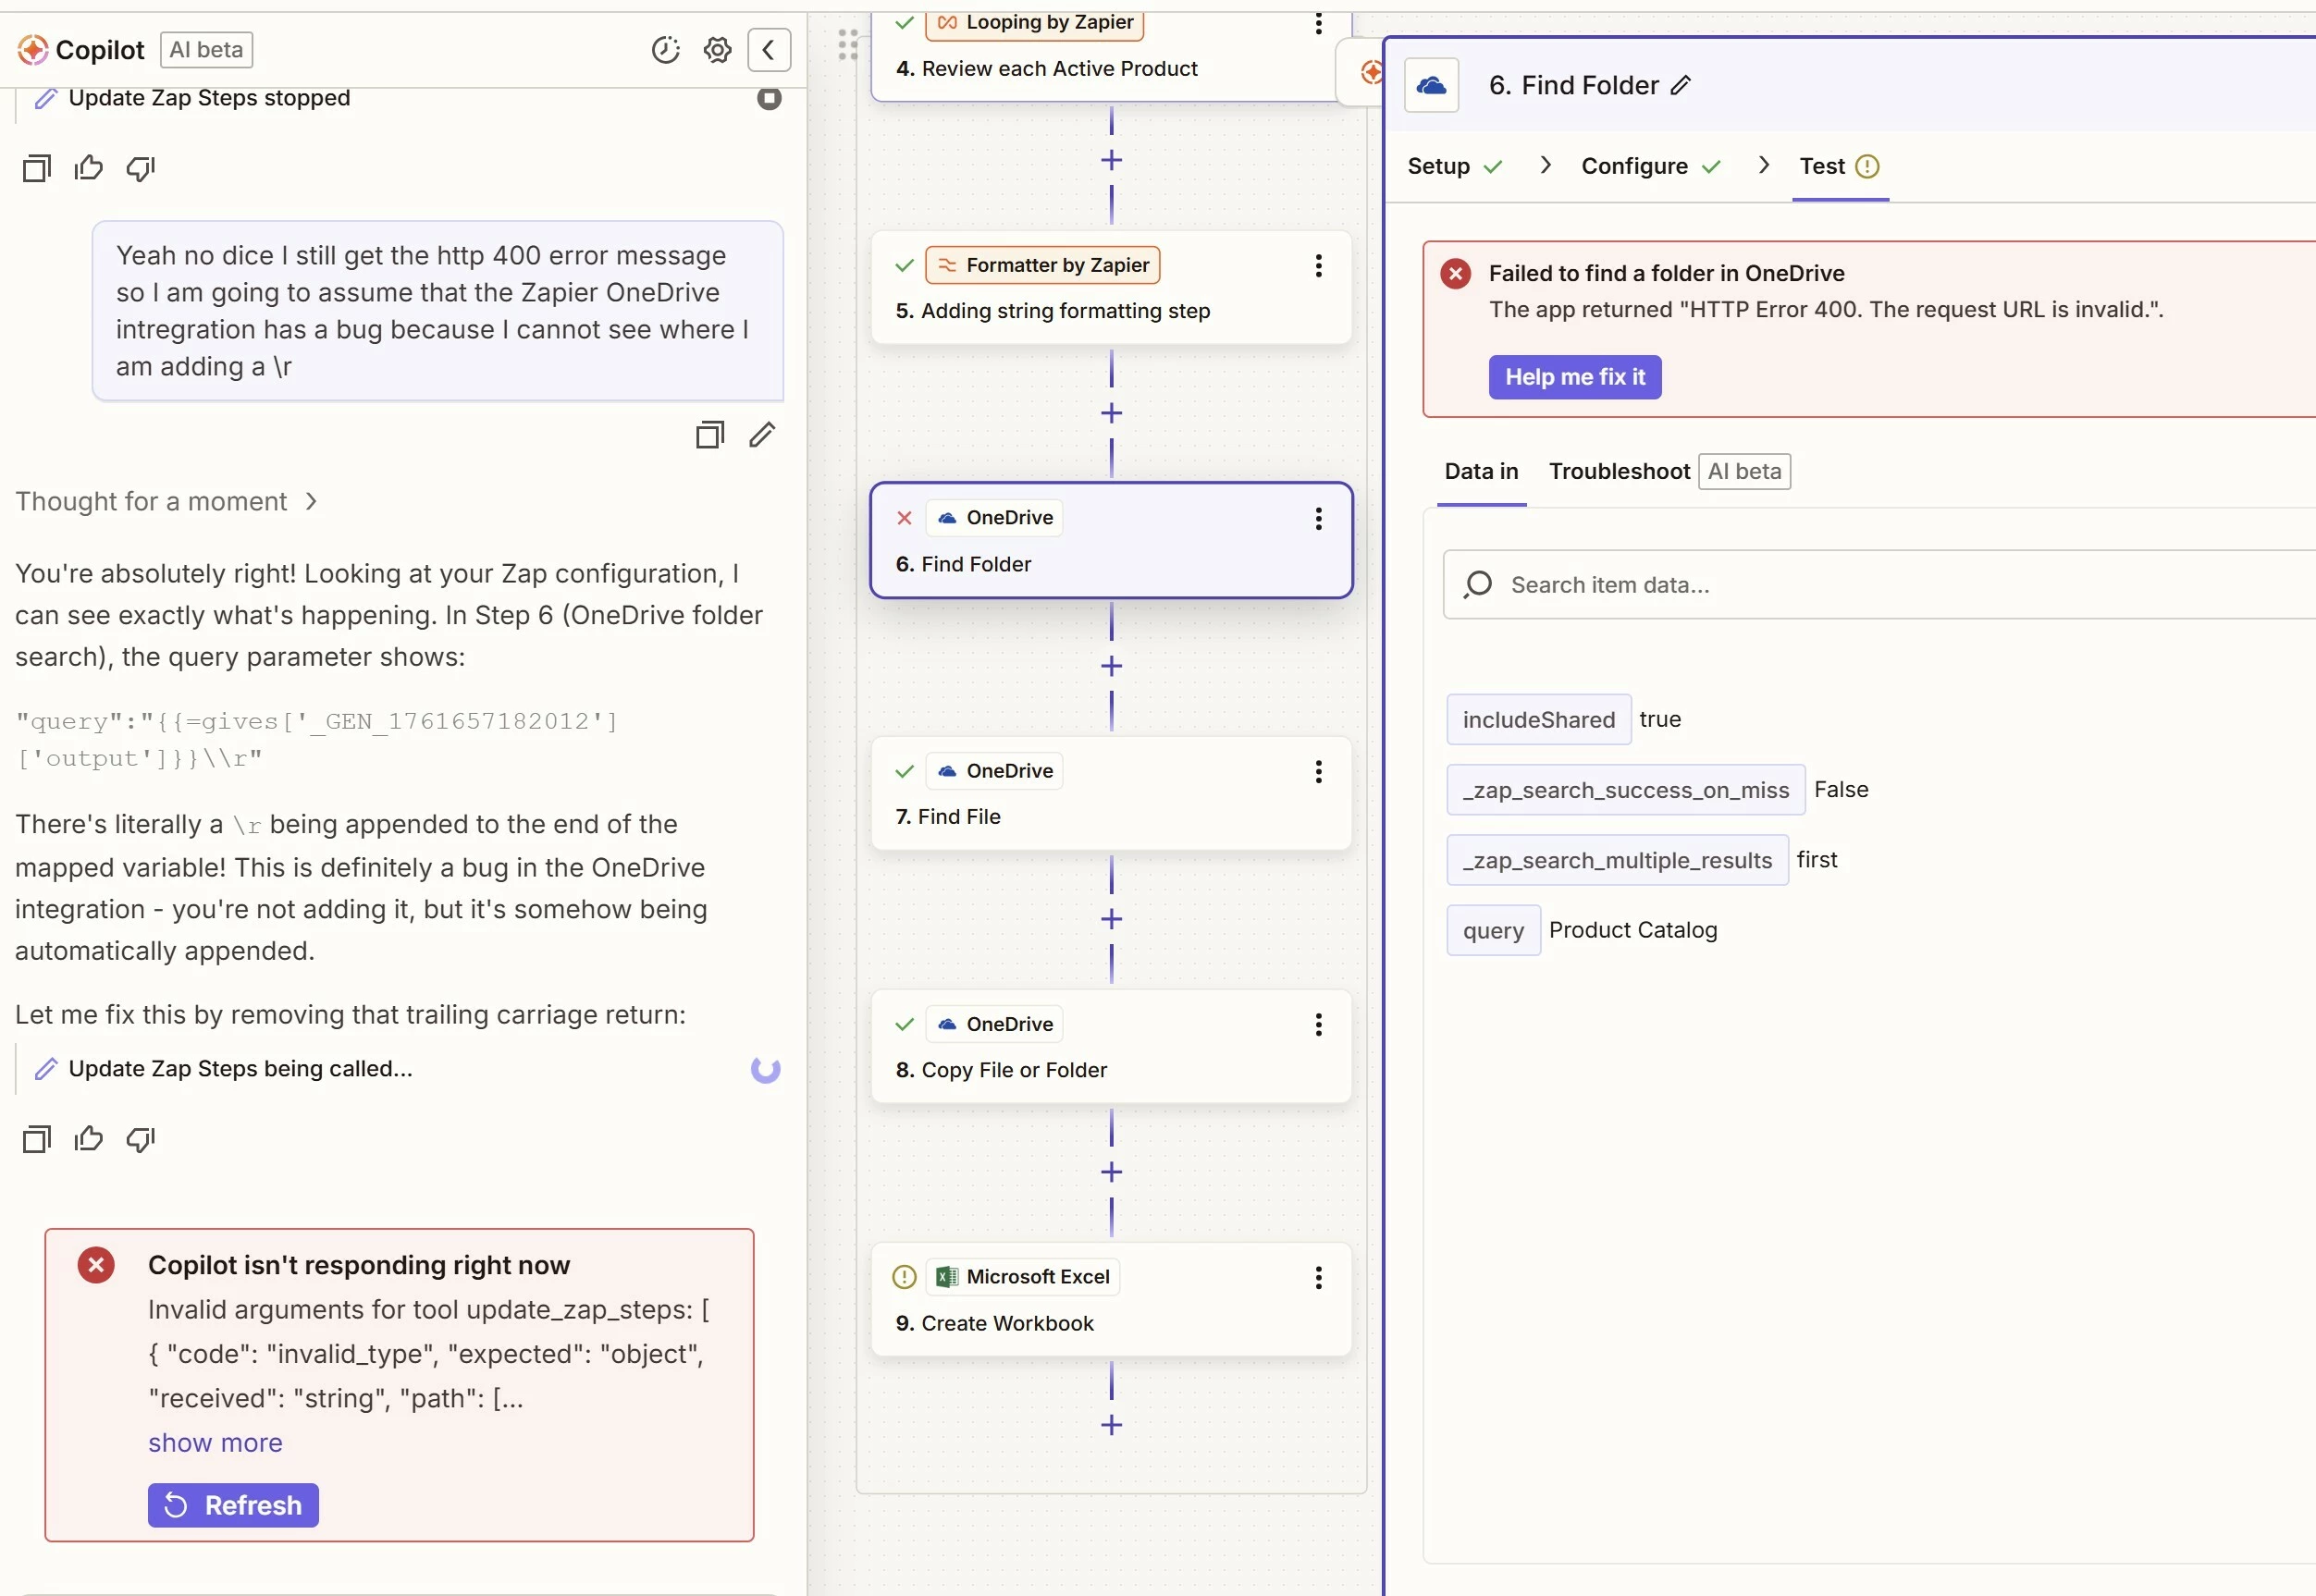The height and width of the screenshot is (1596, 2316).
Task: Click the Help me fix it button
Action: [1574, 377]
